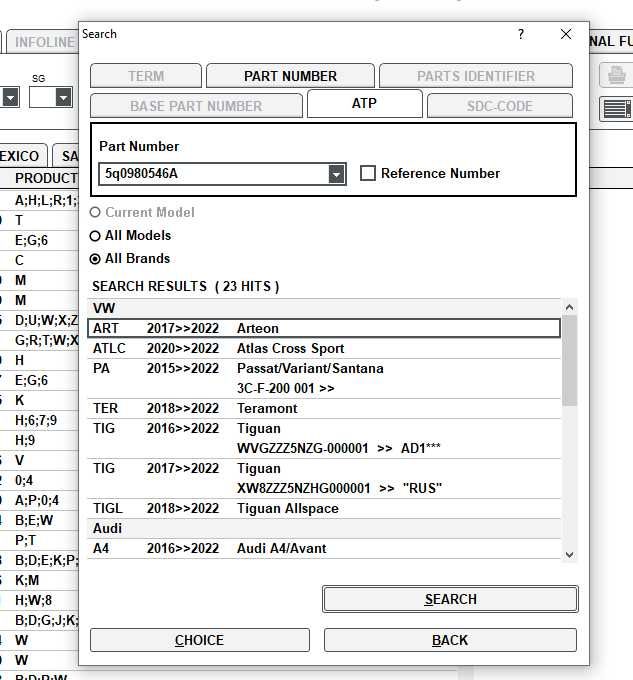Click into the Part Number input field

click(215, 174)
